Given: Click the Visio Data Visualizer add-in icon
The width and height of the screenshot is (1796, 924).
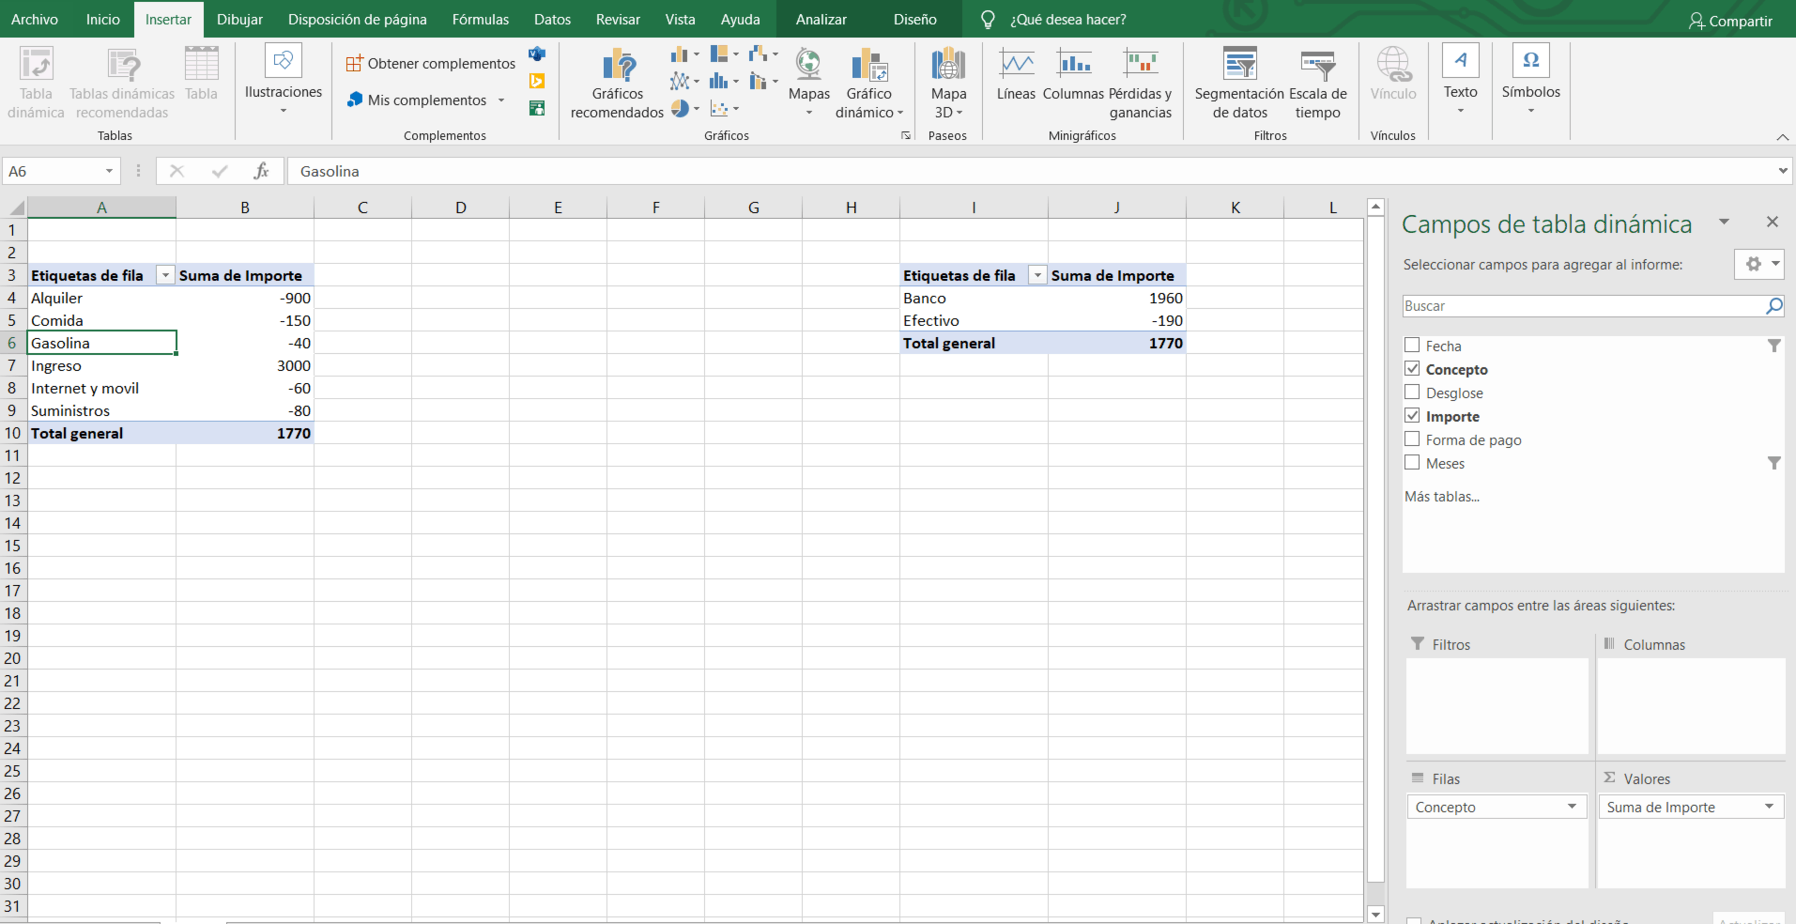Looking at the screenshot, I should tap(537, 54).
